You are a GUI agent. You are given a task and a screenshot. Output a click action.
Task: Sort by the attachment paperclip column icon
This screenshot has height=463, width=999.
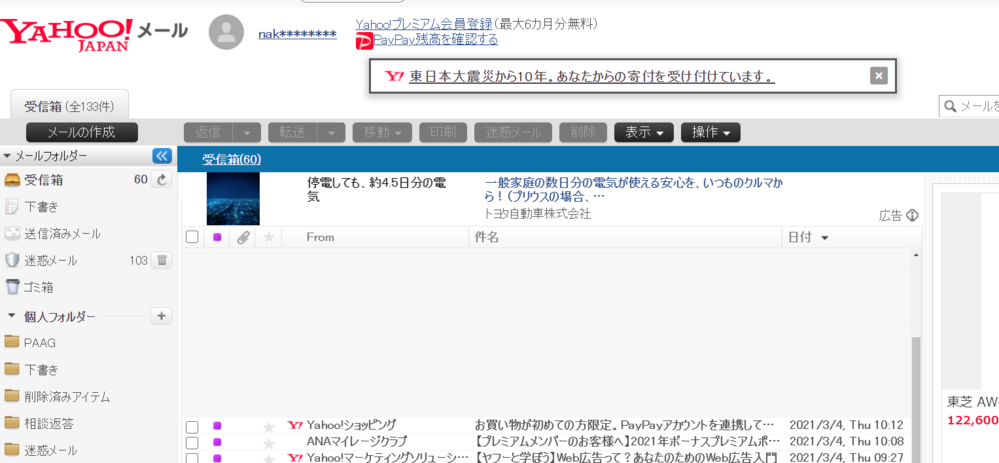tap(243, 238)
